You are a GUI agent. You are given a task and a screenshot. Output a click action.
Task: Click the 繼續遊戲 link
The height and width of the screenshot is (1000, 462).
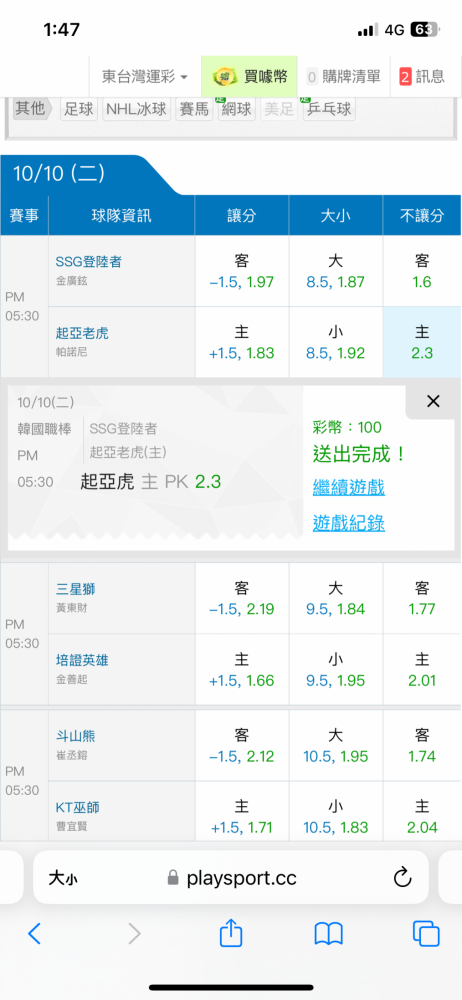(348, 488)
